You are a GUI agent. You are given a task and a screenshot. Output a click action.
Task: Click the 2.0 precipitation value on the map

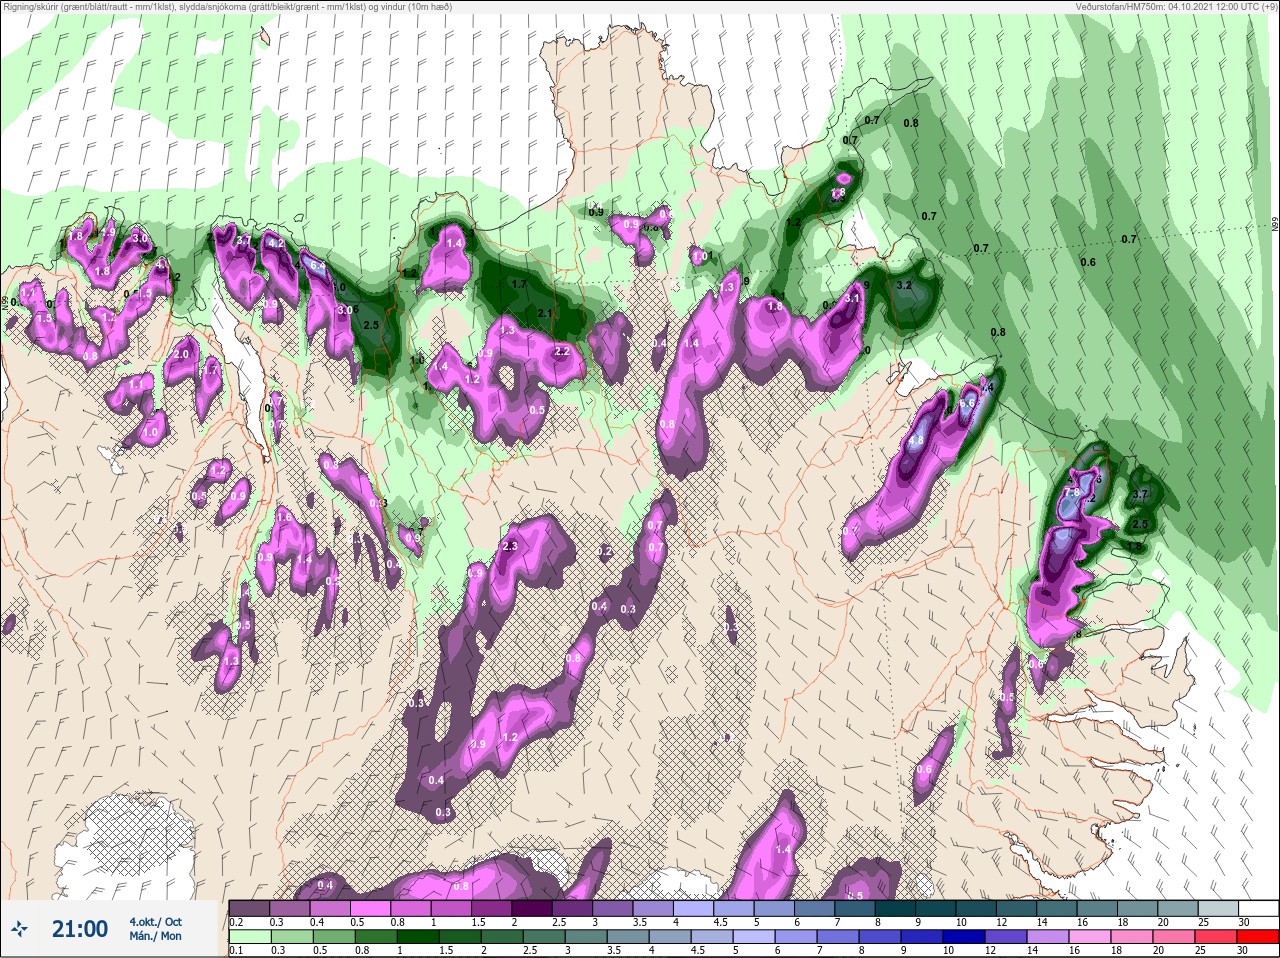click(181, 355)
